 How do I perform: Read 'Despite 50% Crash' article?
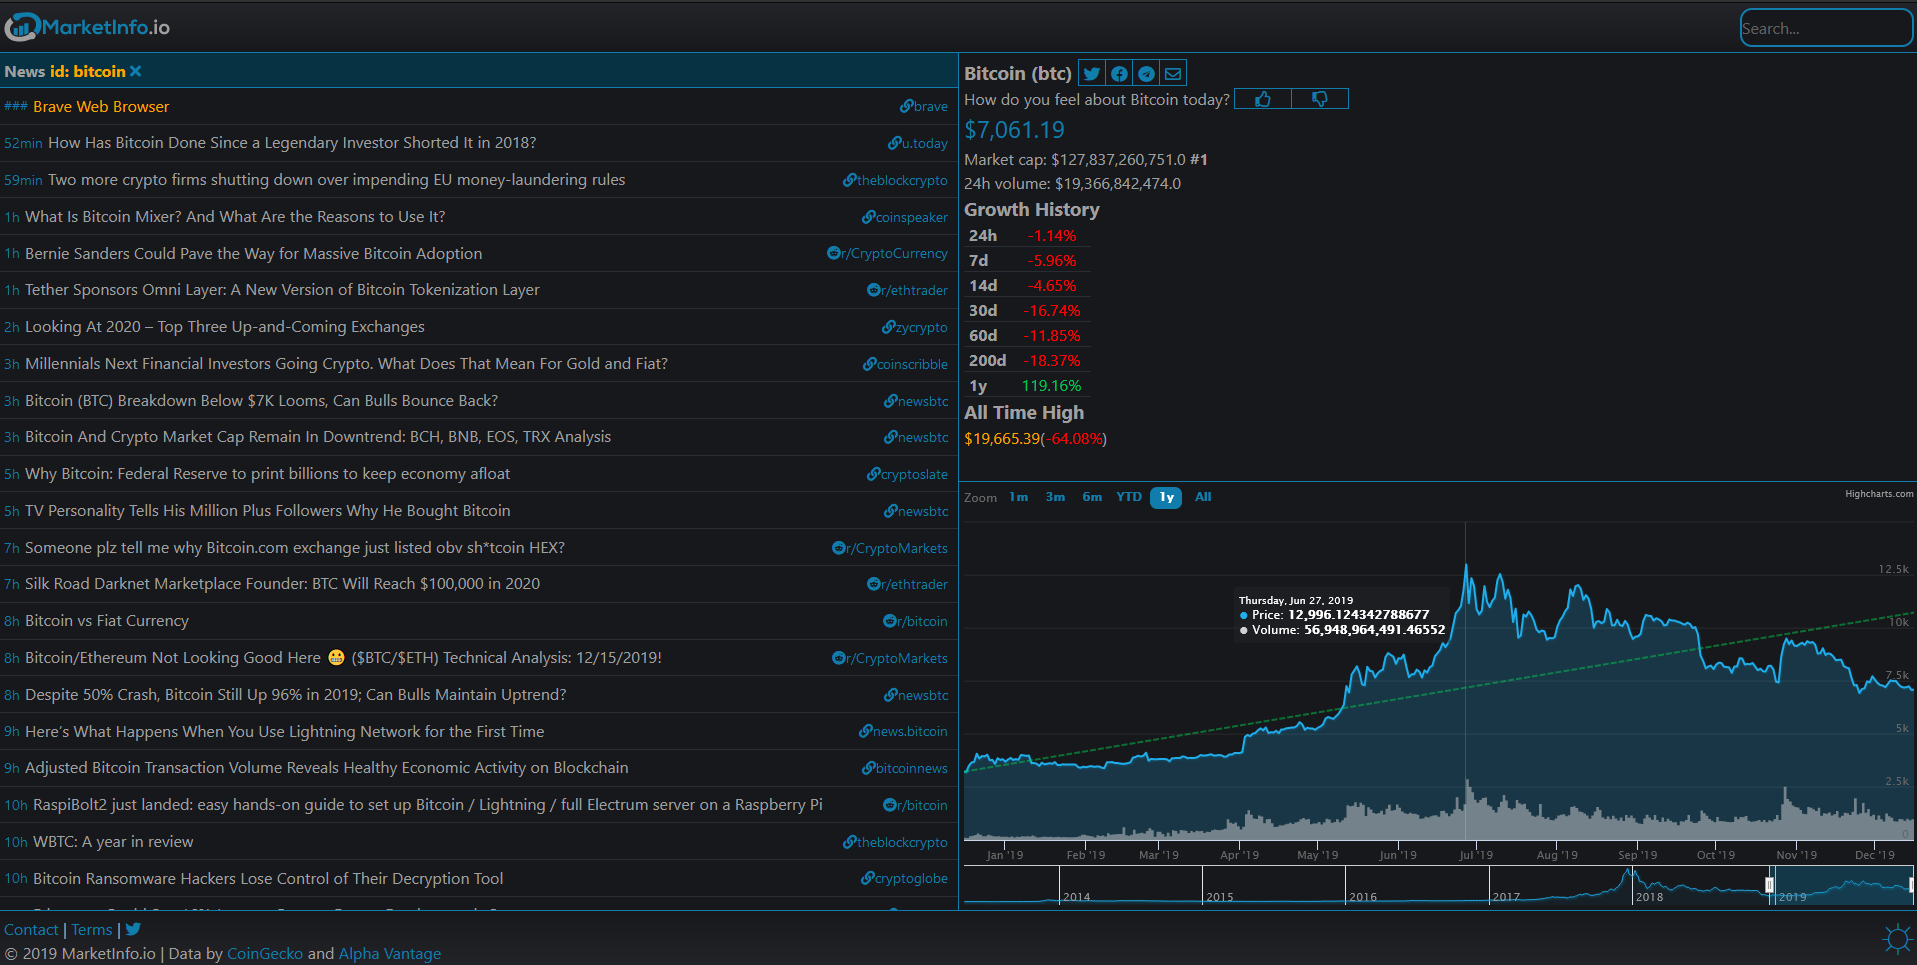[296, 695]
